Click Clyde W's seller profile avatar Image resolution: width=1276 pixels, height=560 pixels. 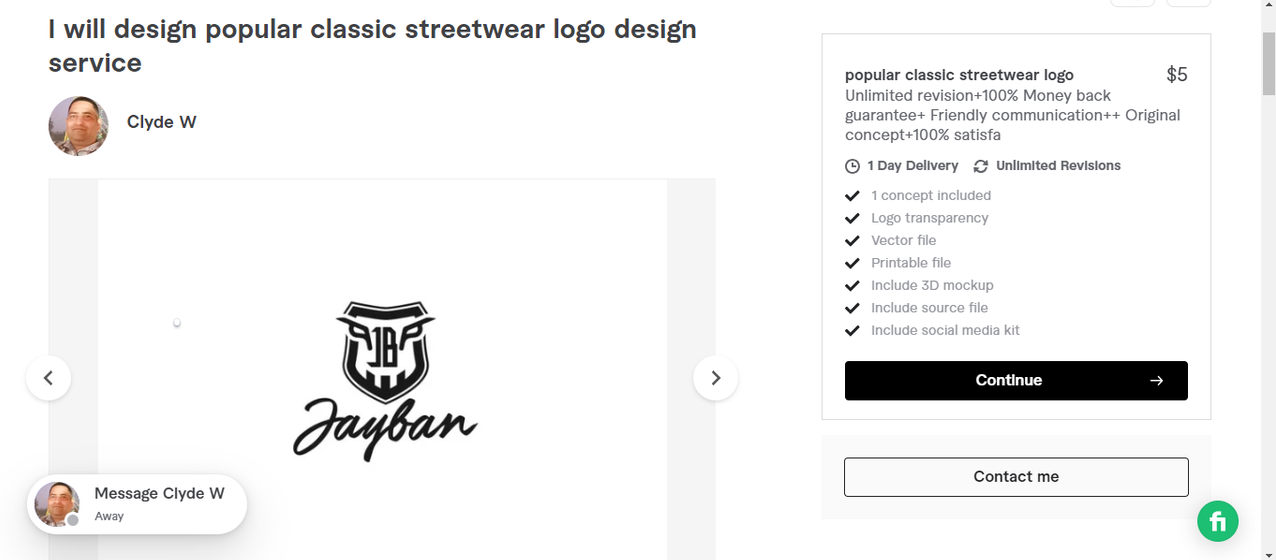(78, 126)
